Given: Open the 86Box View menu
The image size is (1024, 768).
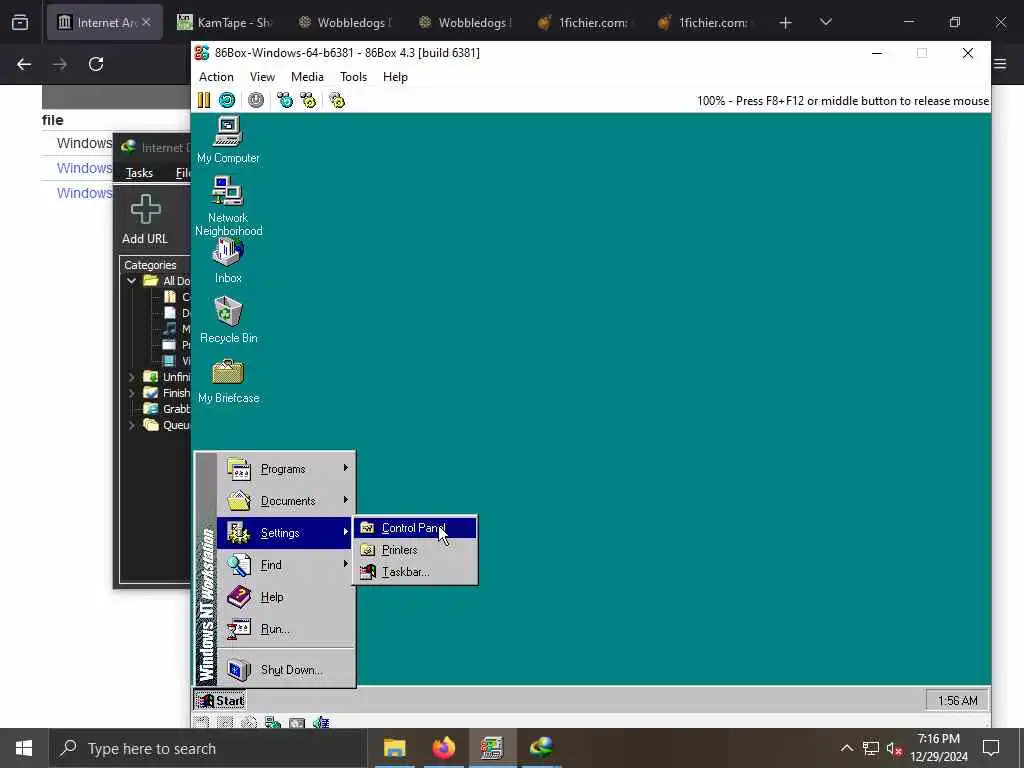Looking at the screenshot, I should 262,76.
